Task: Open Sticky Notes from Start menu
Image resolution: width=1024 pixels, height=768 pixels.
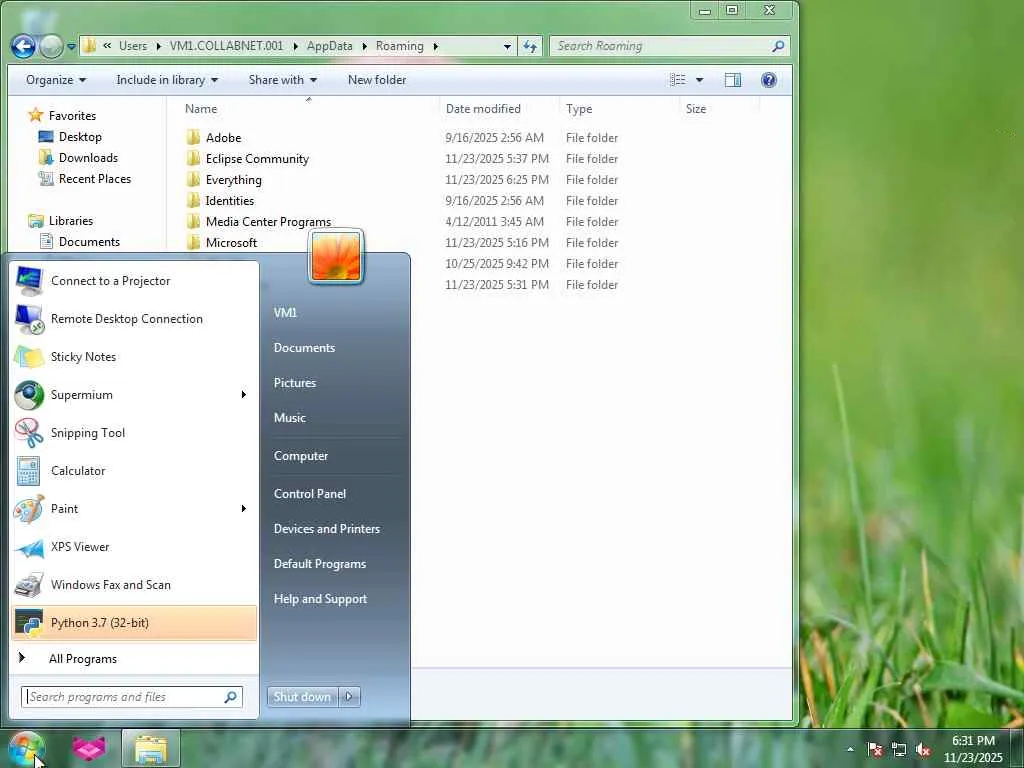Action: coord(134,357)
